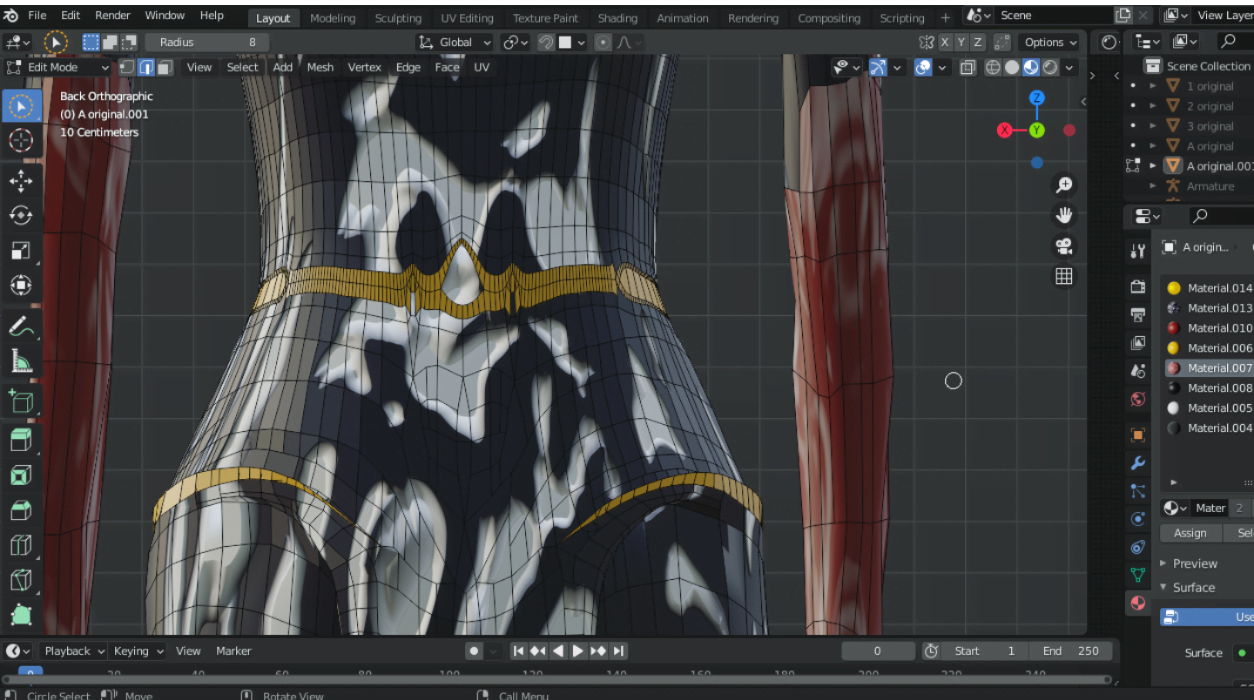Screen dimensions: 1254x700
Task: Switch to the Sculpting workspace tab
Action: coord(398,18)
